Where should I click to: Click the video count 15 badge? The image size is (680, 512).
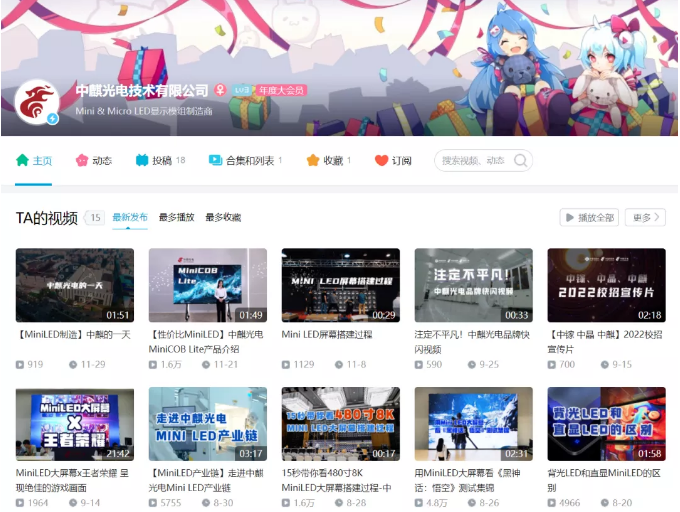(x=95, y=218)
